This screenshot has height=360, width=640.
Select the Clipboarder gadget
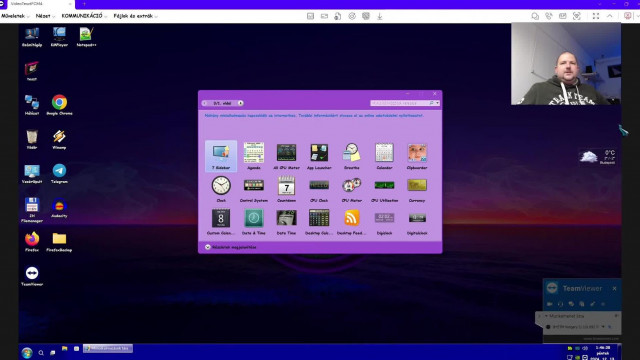click(417, 156)
